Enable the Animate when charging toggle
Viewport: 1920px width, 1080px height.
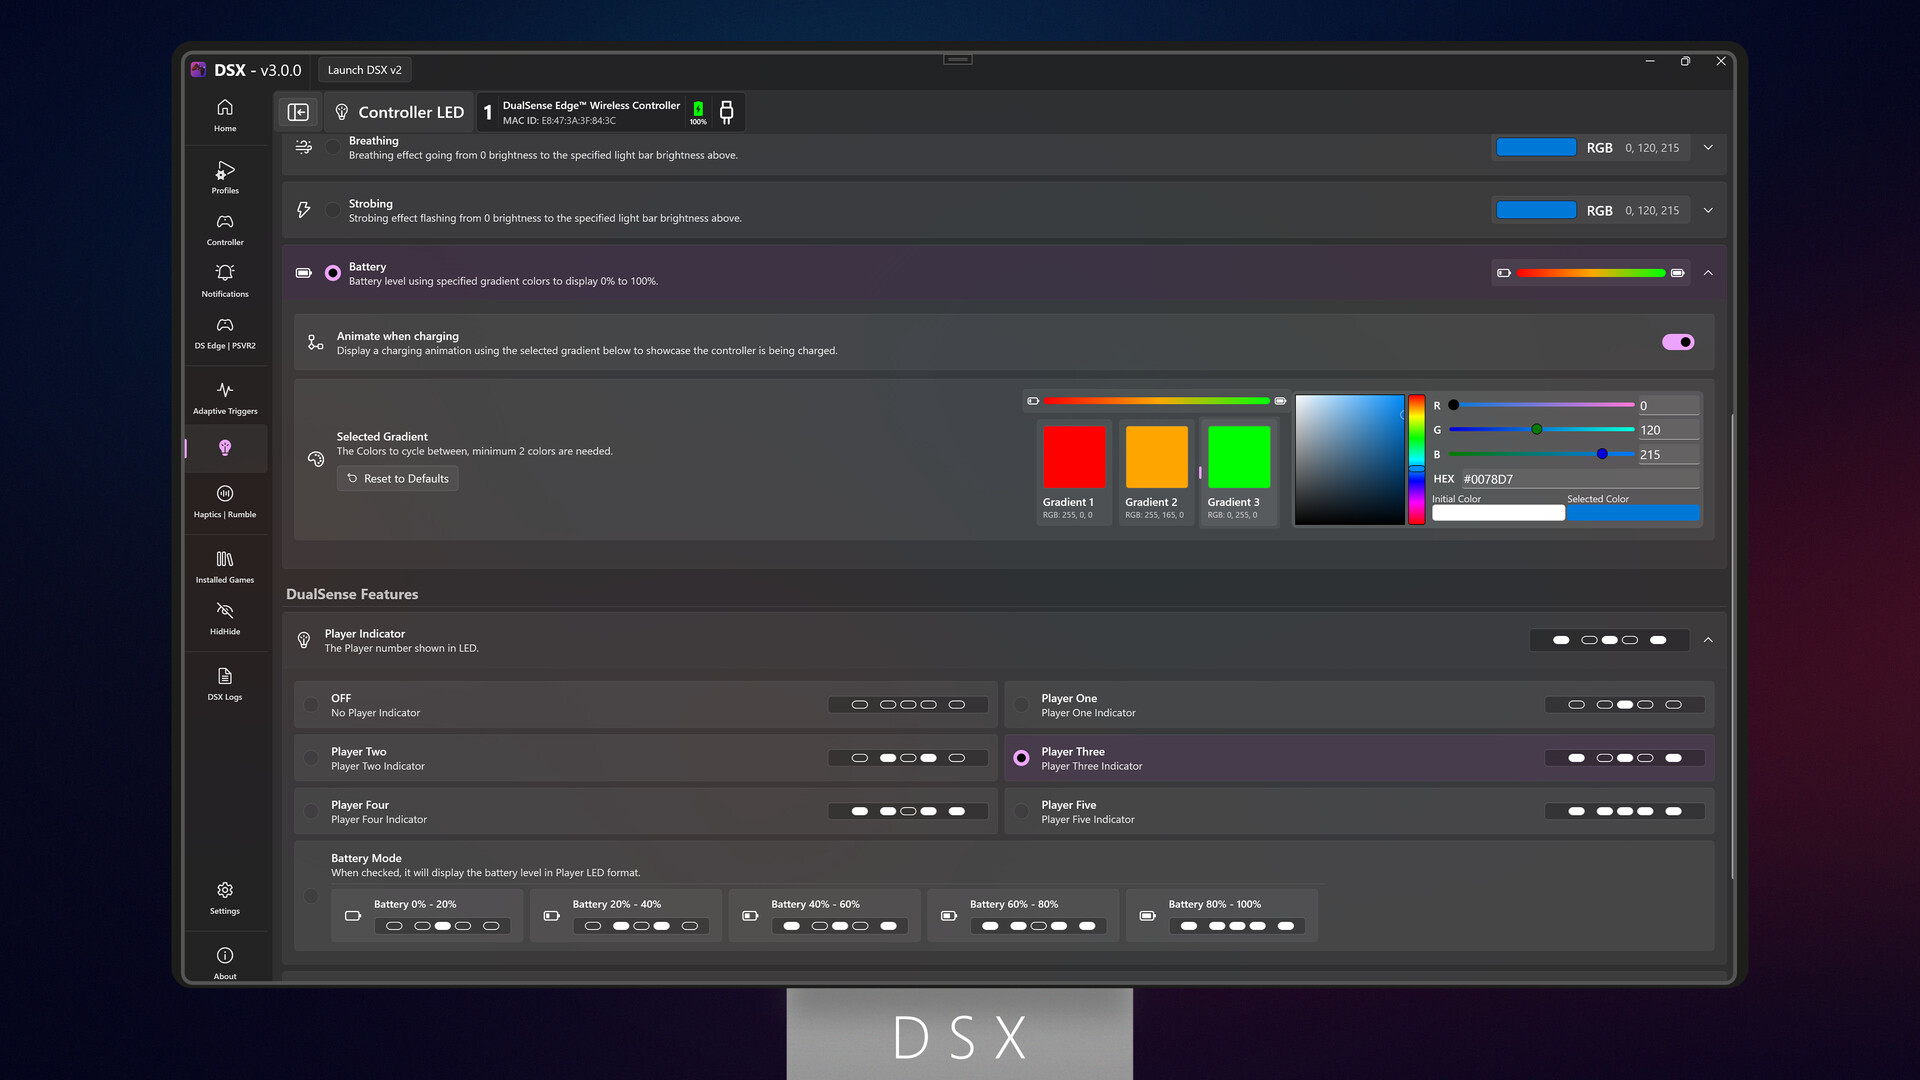pos(1678,341)
